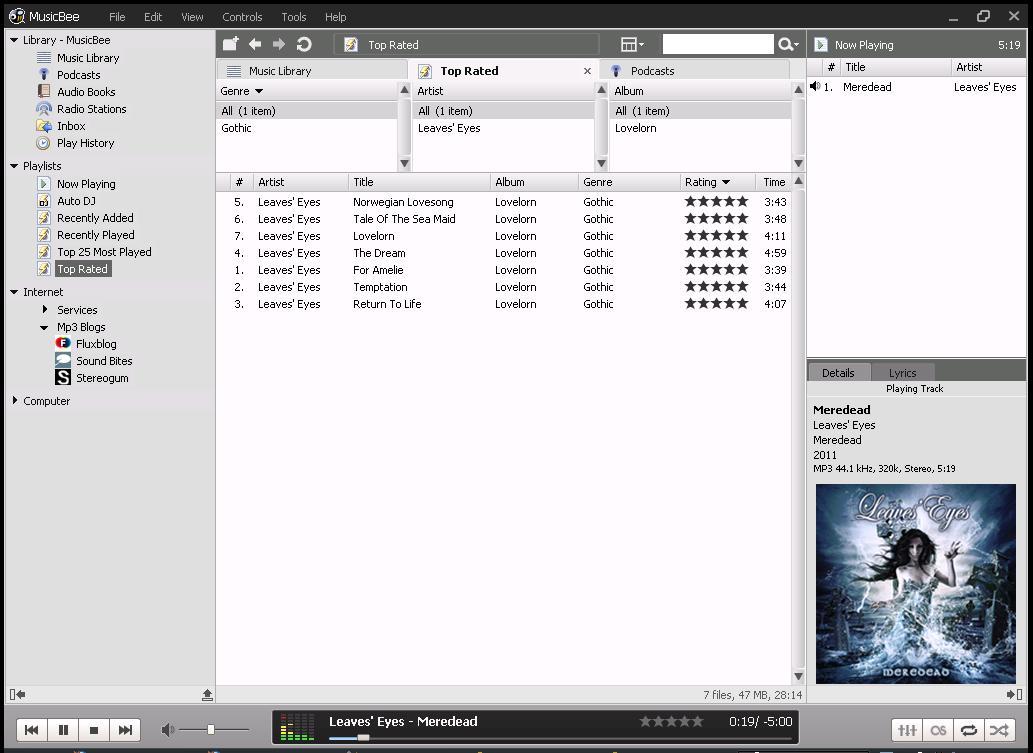The height and width of the screenshot is (753, 1033).
Task: Pause the current playback
Action: click(63, 729)
